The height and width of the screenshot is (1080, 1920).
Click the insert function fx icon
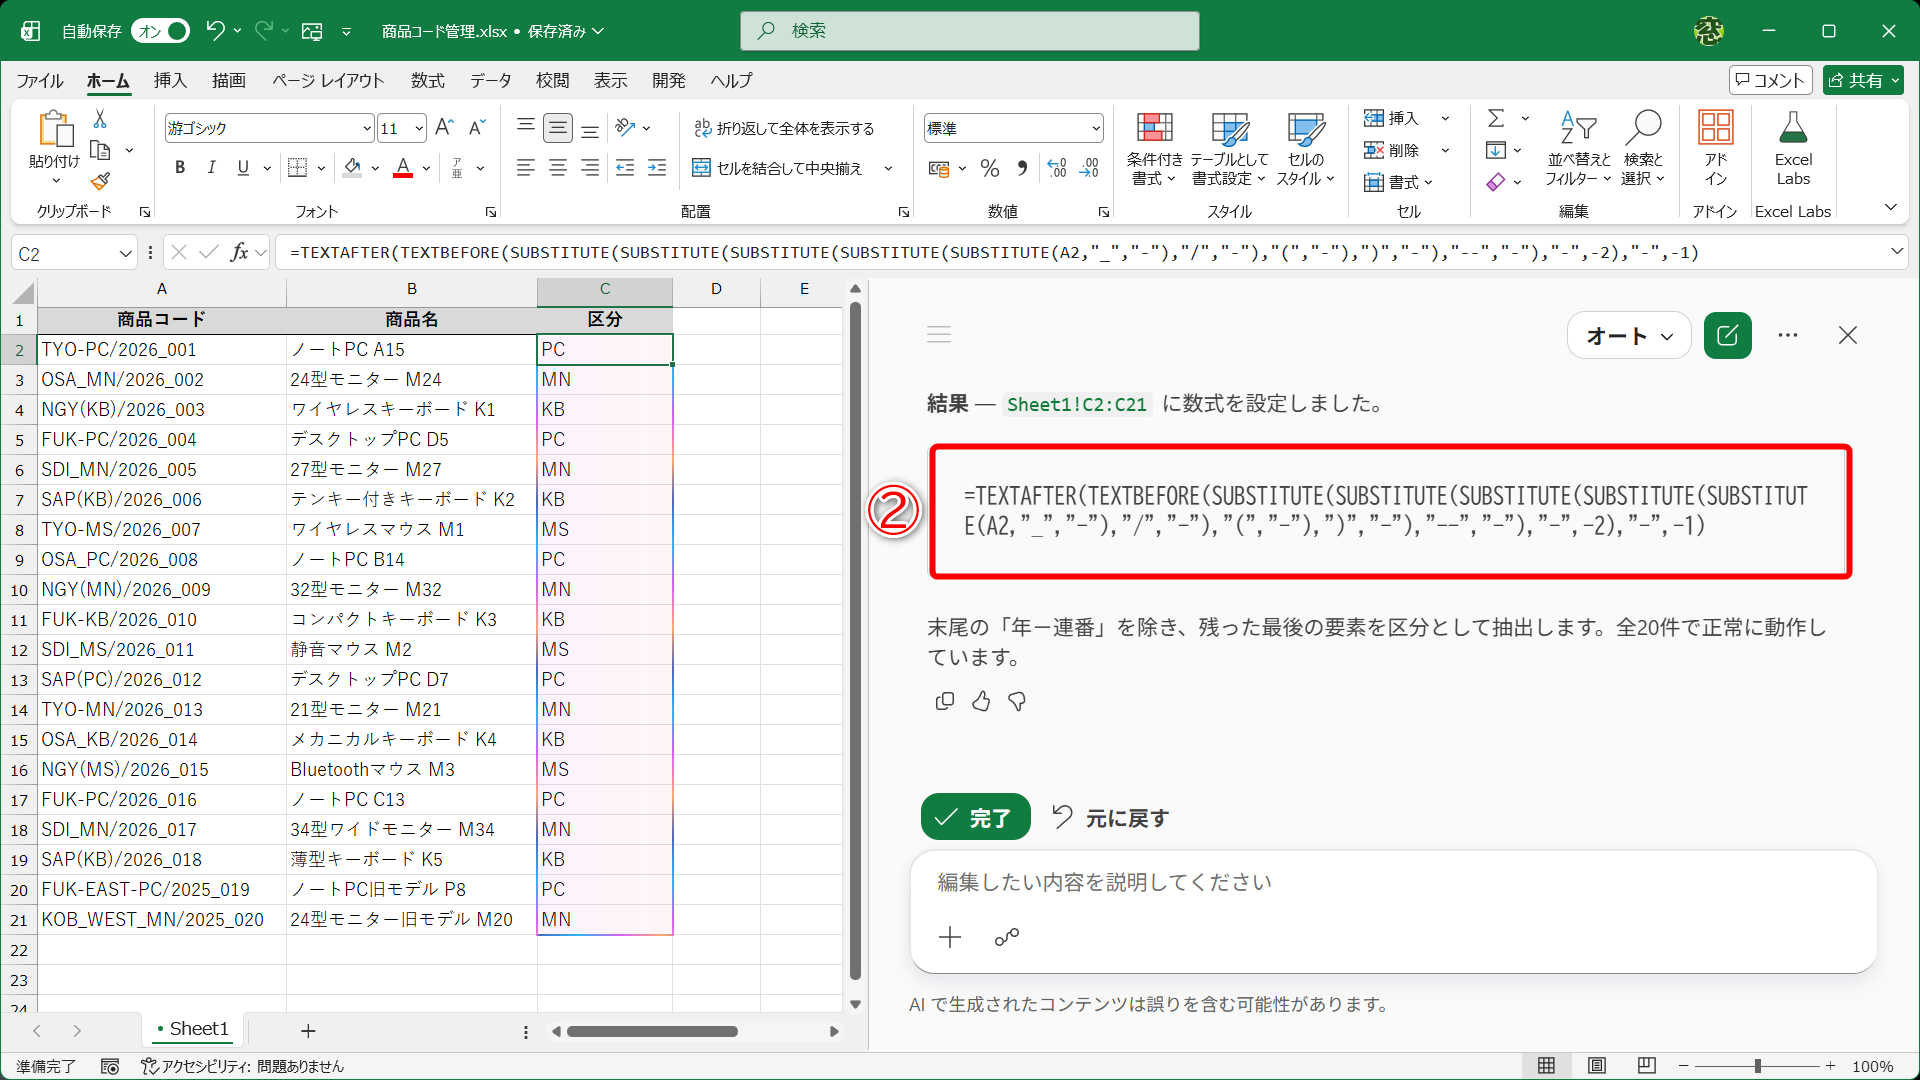(x=239, y=253)
